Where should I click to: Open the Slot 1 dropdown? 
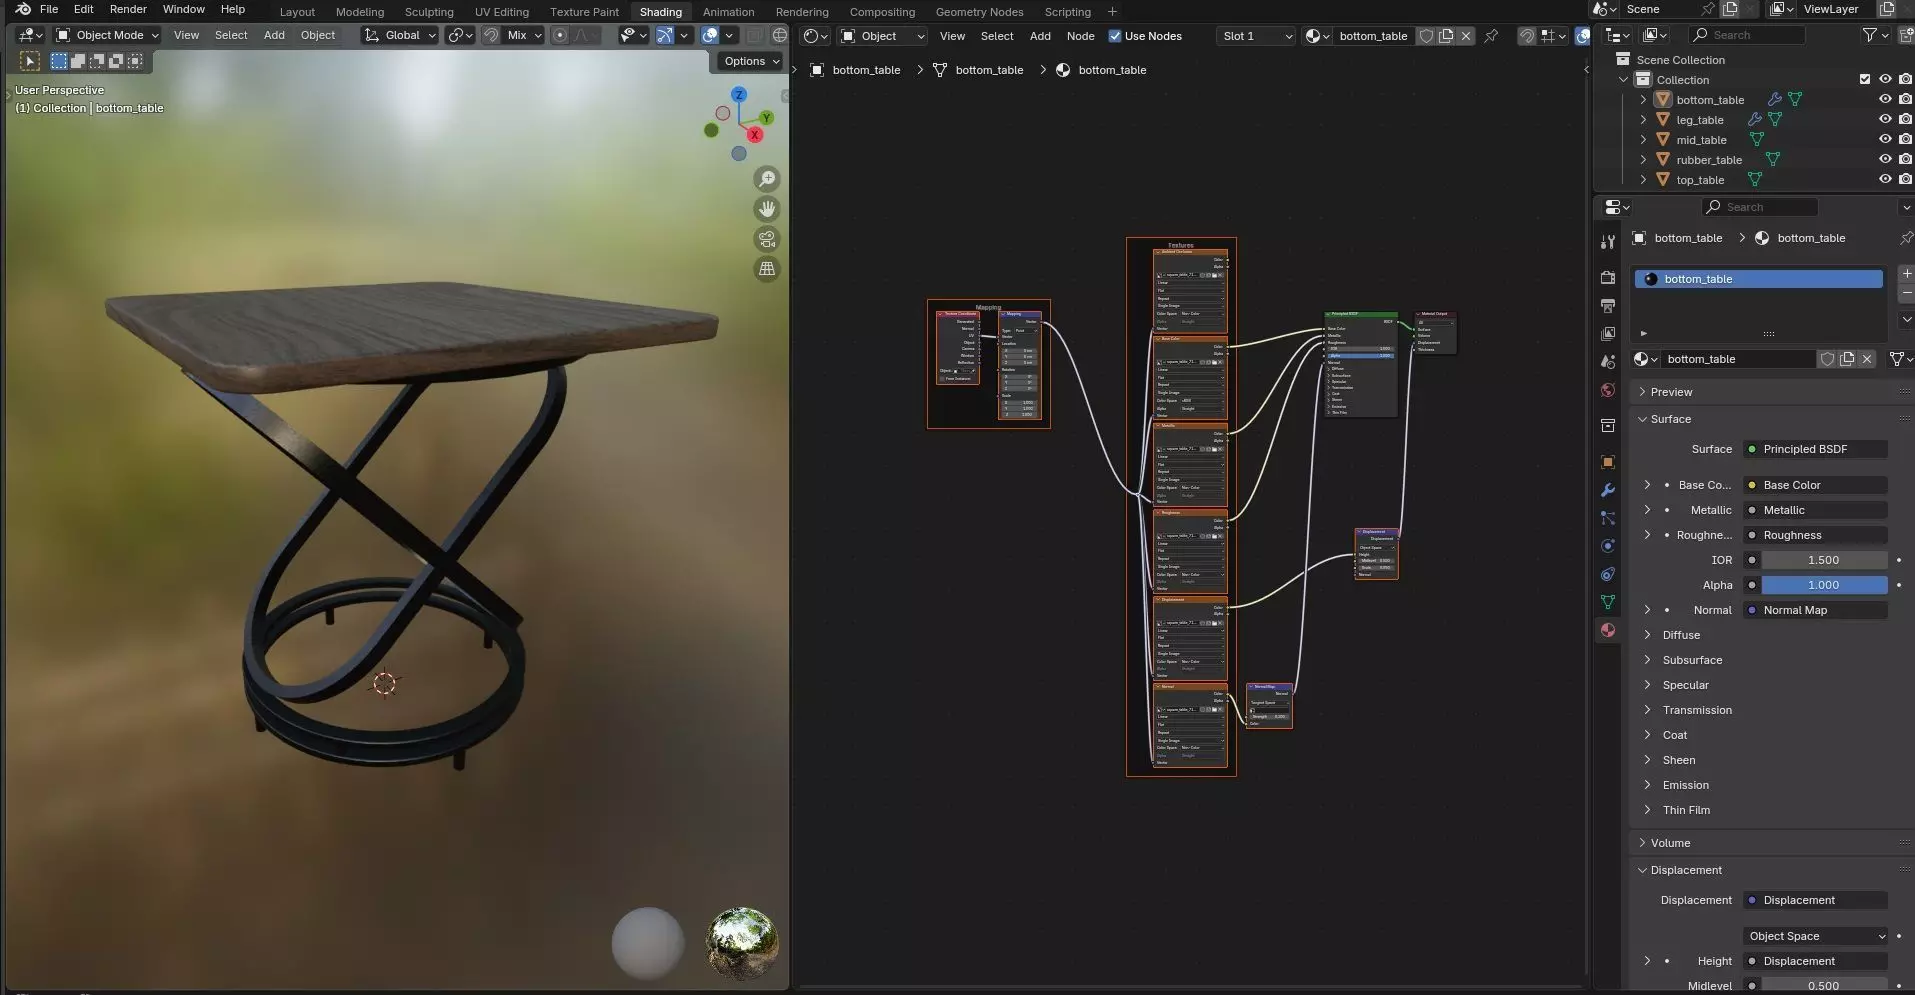click(1256, 36)
